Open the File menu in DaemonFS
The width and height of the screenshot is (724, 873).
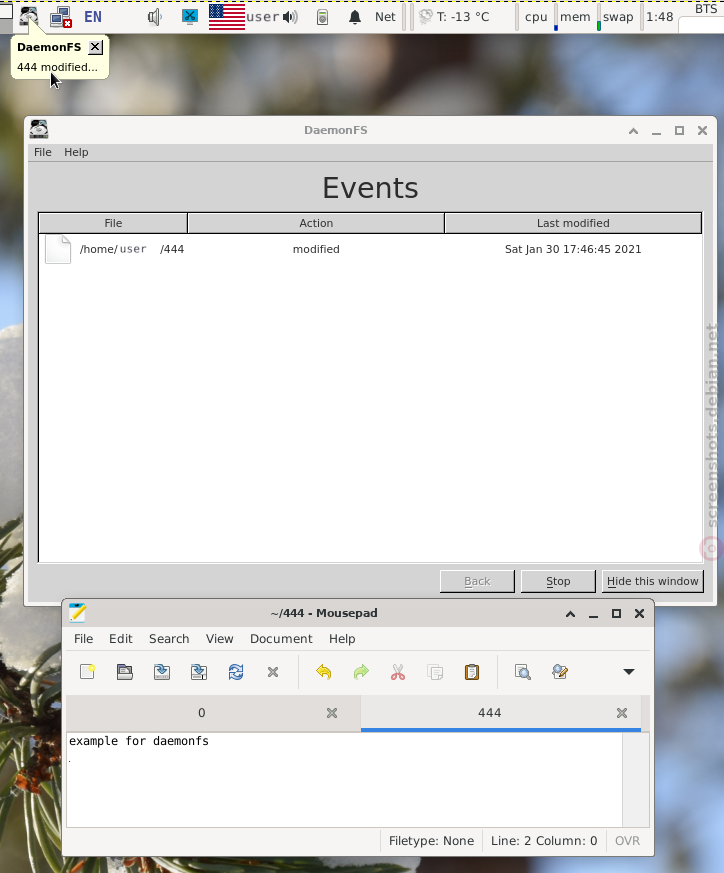pos(43,152)
